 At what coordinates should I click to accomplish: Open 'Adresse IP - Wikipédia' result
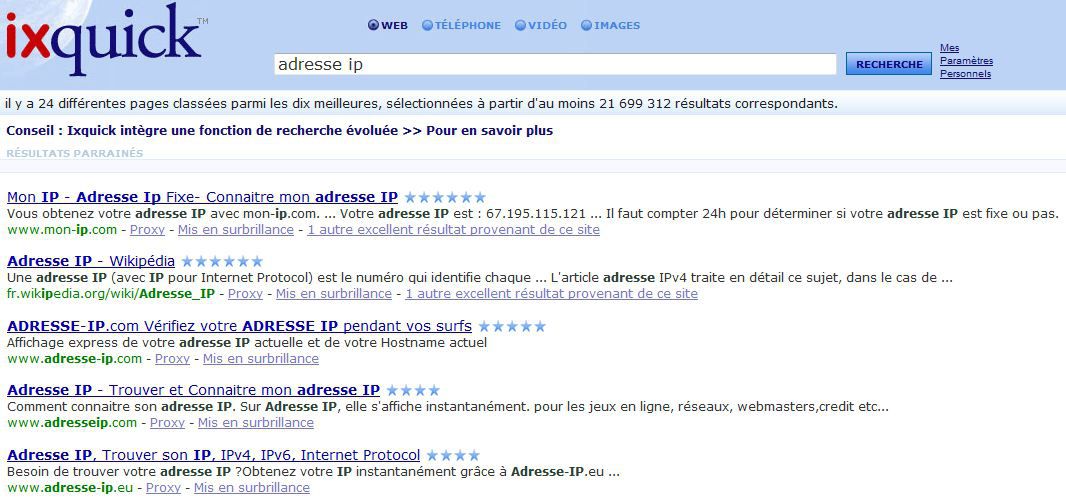(90, 261)
